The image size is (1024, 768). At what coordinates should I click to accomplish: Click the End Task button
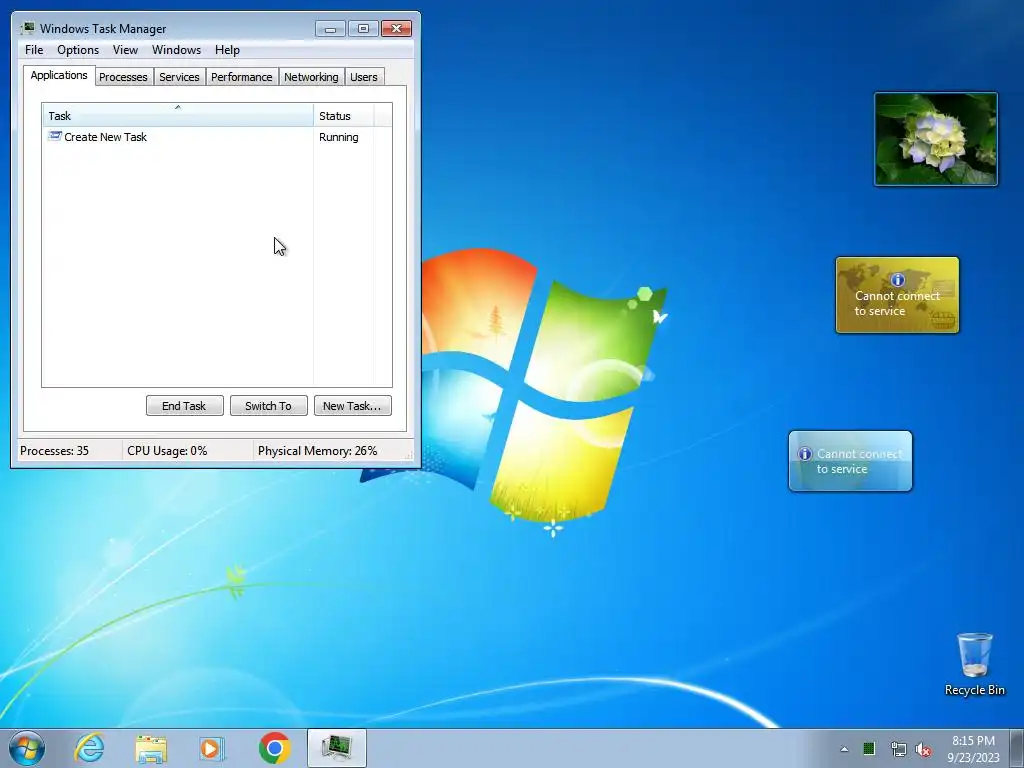[184, 406]
